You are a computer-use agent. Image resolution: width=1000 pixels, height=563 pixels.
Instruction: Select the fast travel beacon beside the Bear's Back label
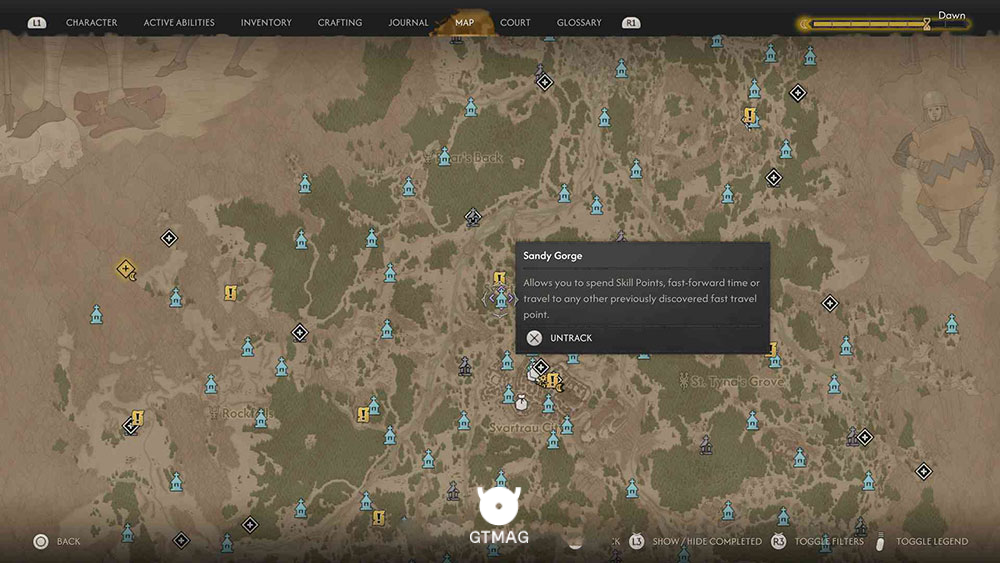coord(445,156)
